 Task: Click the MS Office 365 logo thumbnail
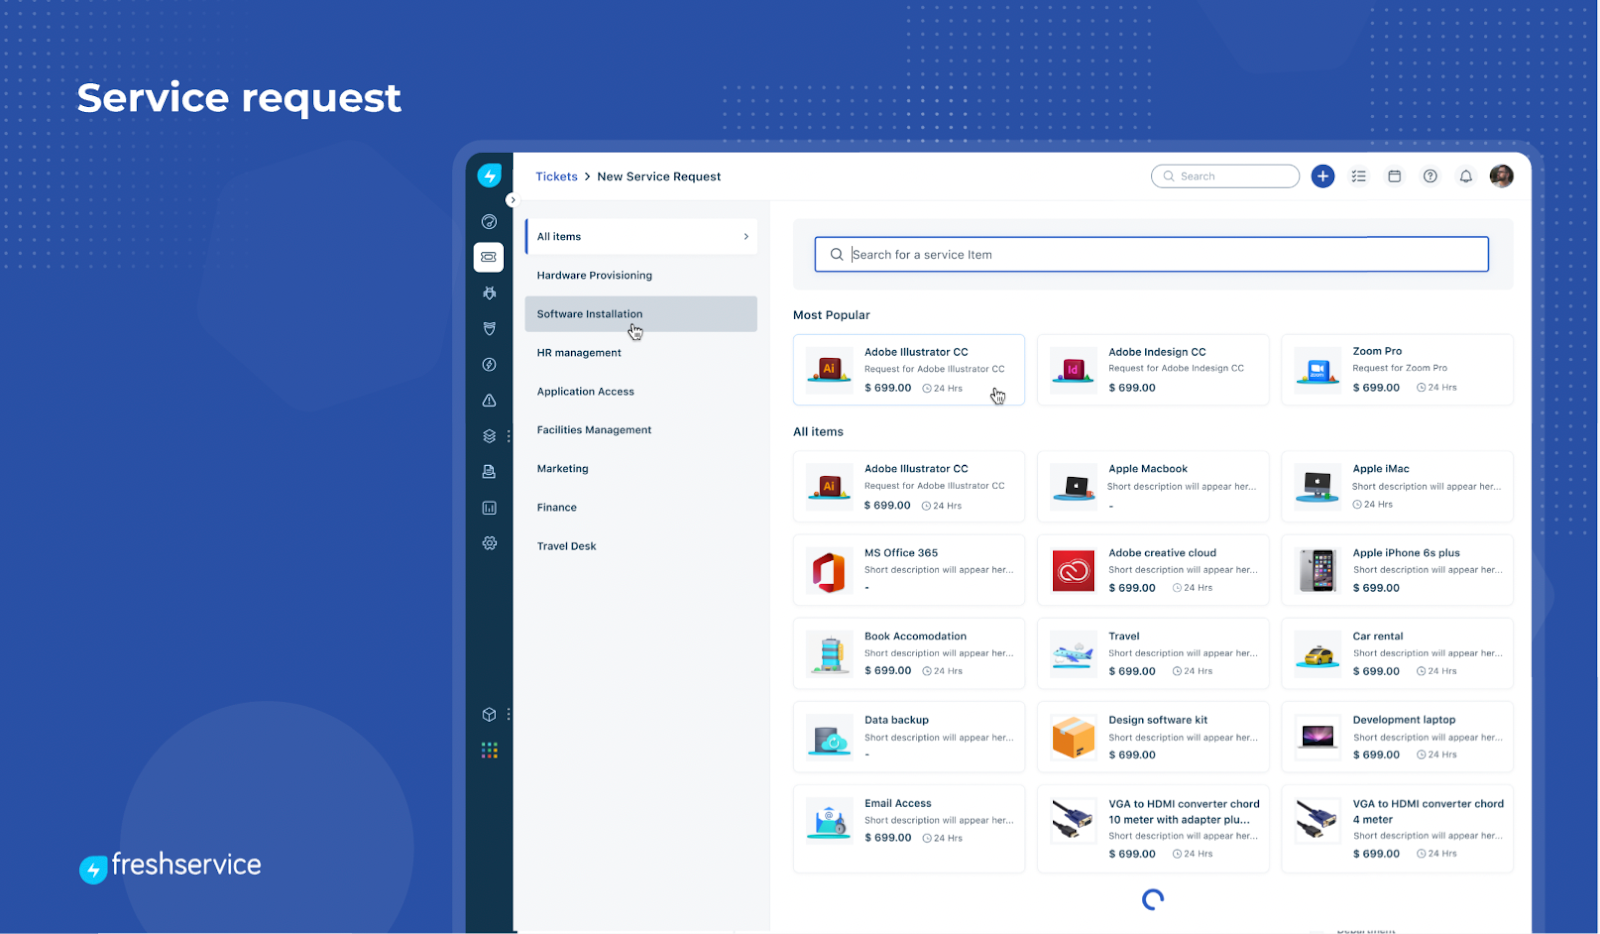click(x=829, y=572)
